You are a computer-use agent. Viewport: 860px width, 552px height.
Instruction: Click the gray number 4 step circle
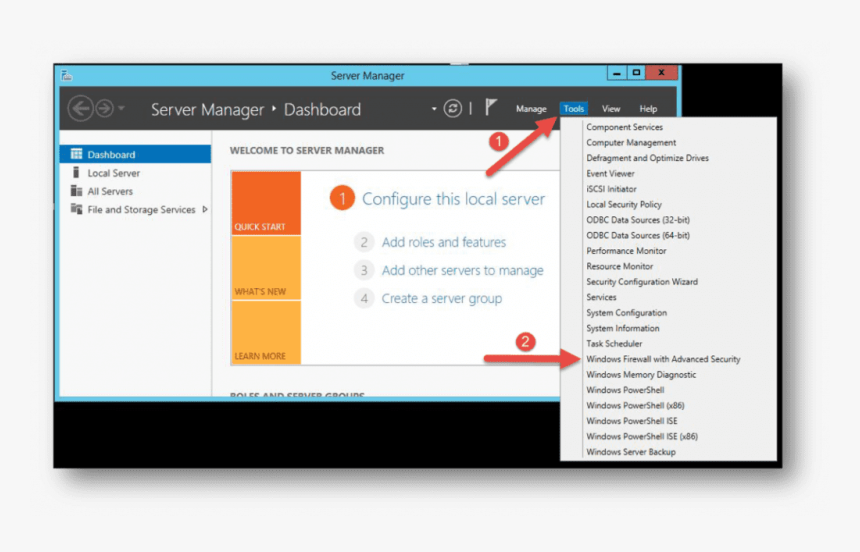364,298
